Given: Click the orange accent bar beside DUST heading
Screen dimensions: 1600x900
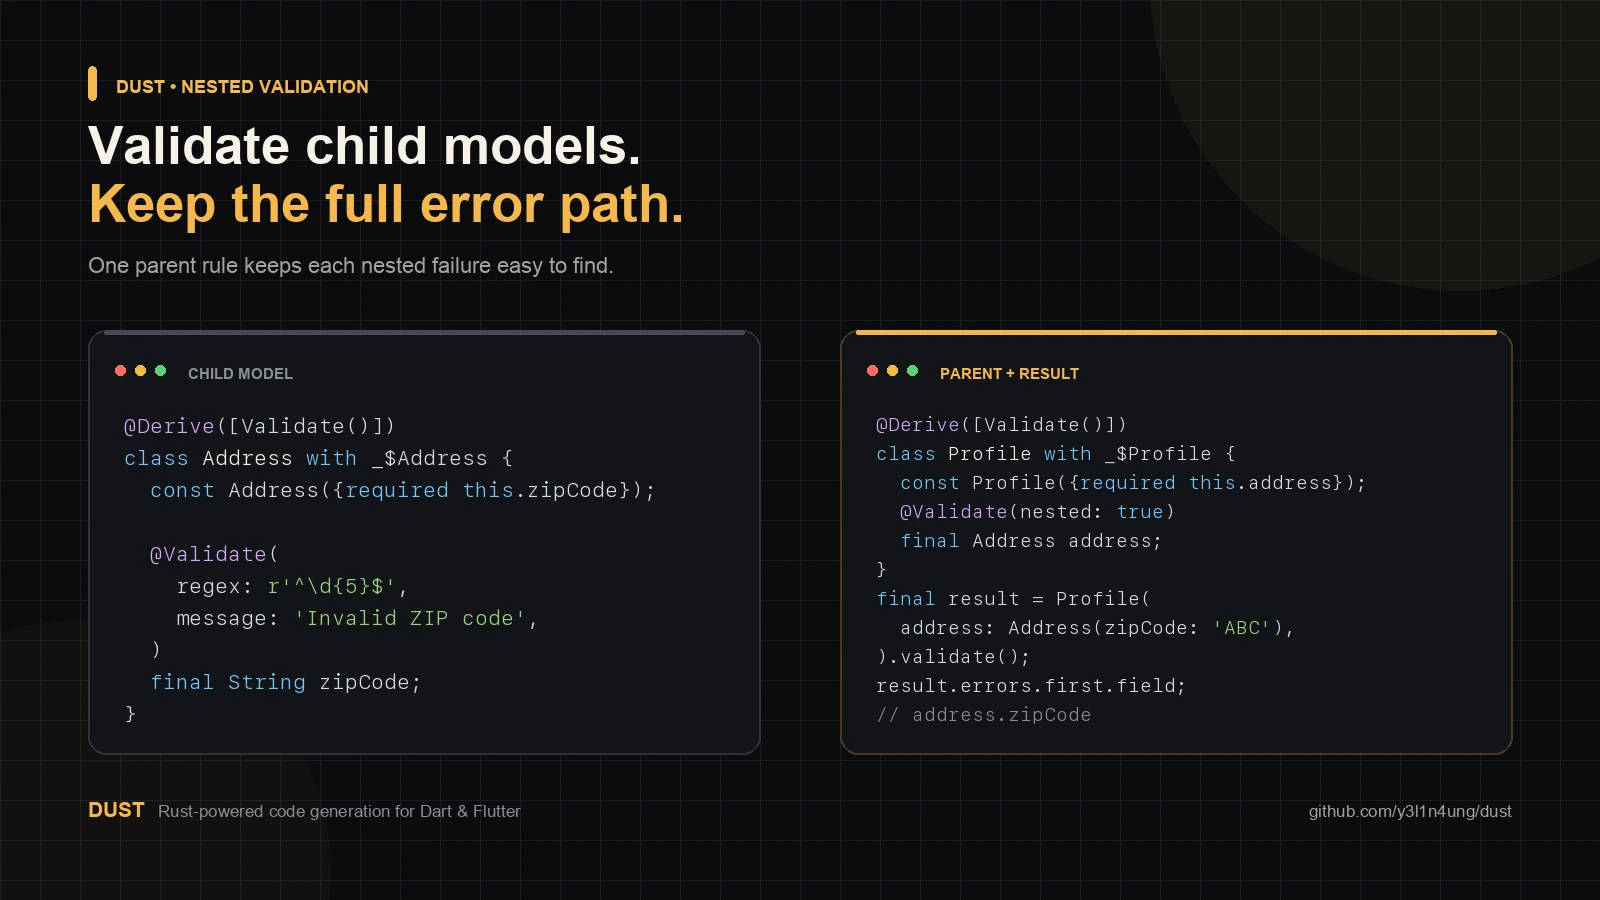Looking at the screenshot, I should point(92,84).
